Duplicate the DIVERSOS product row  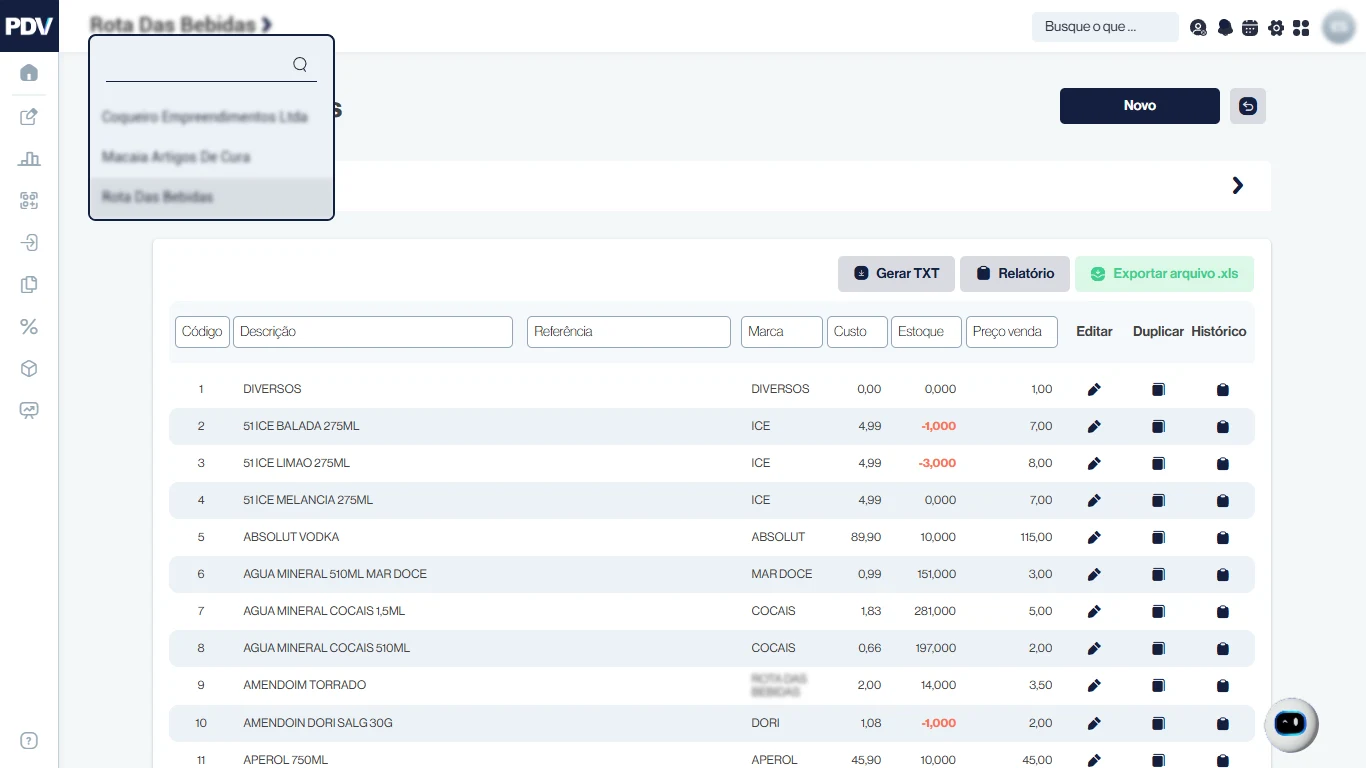coord(1158,390)
